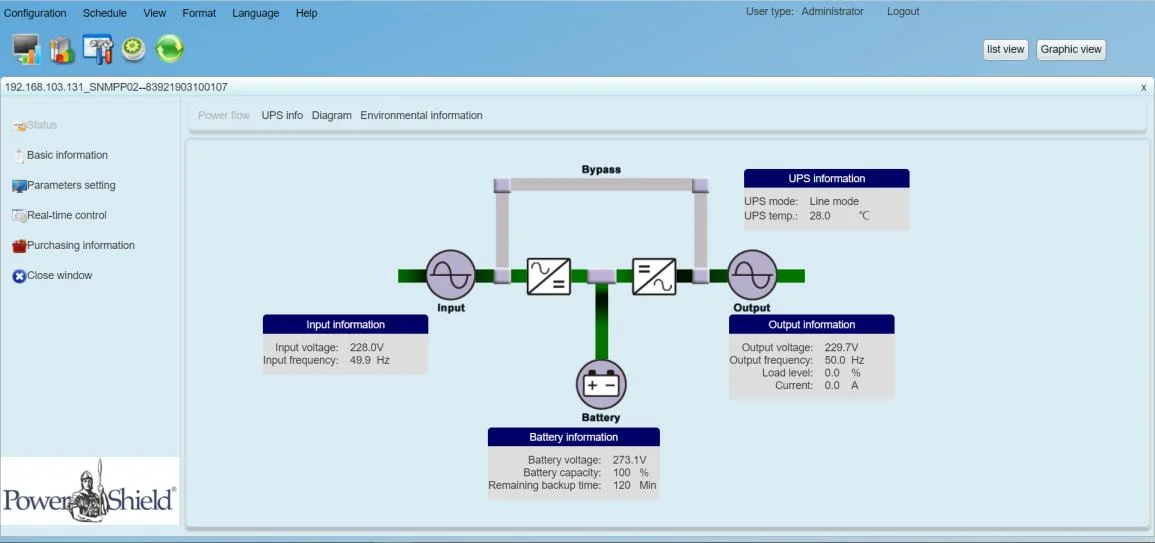The image size is (1155, 543).
Task: Click the monitor with bar chart toolbar icon
Action: 27,49
